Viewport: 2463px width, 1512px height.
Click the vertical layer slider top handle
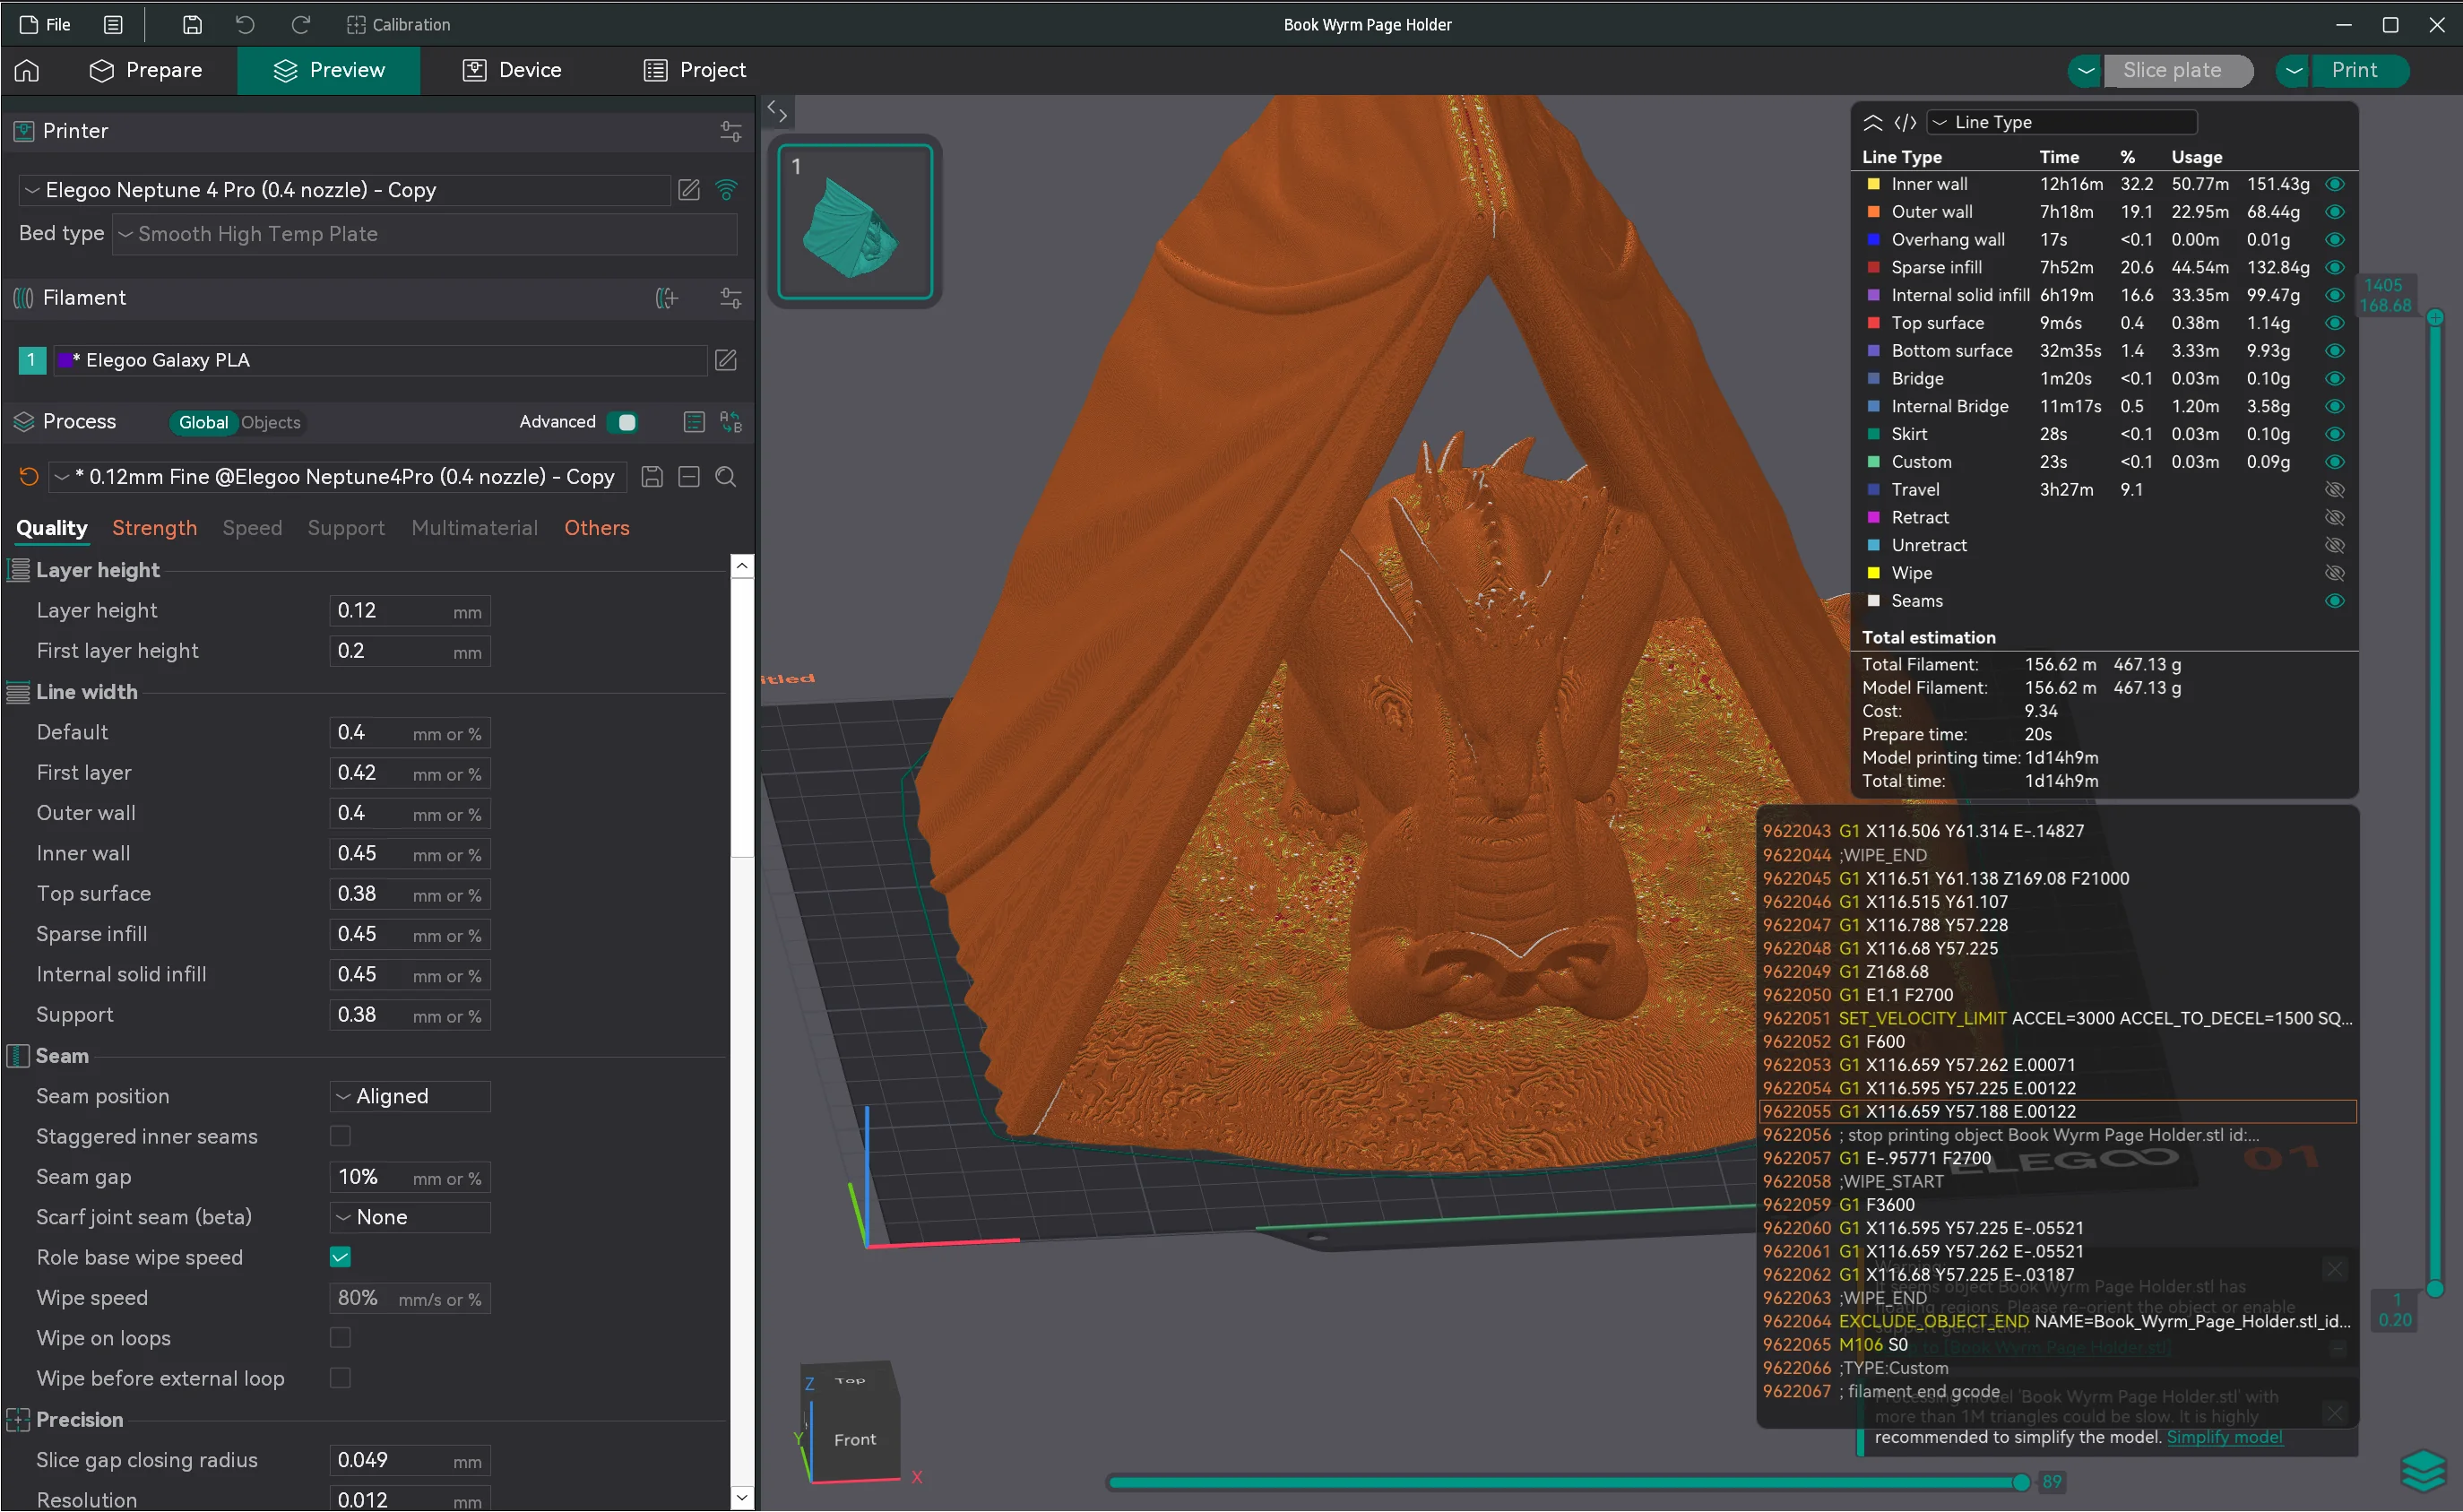[x=2436, y=317]
